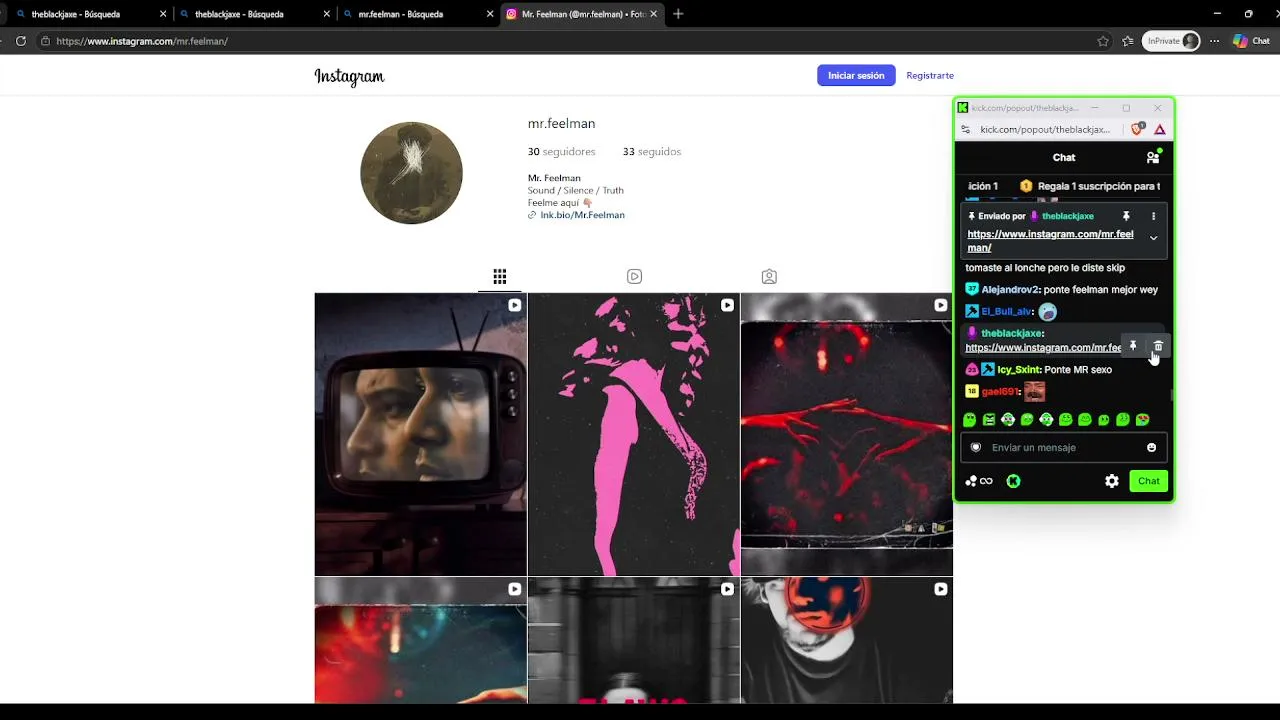Close the Mr. Feelman Instagram tab
Viewport: 1280px width, 720px height.
654,14
